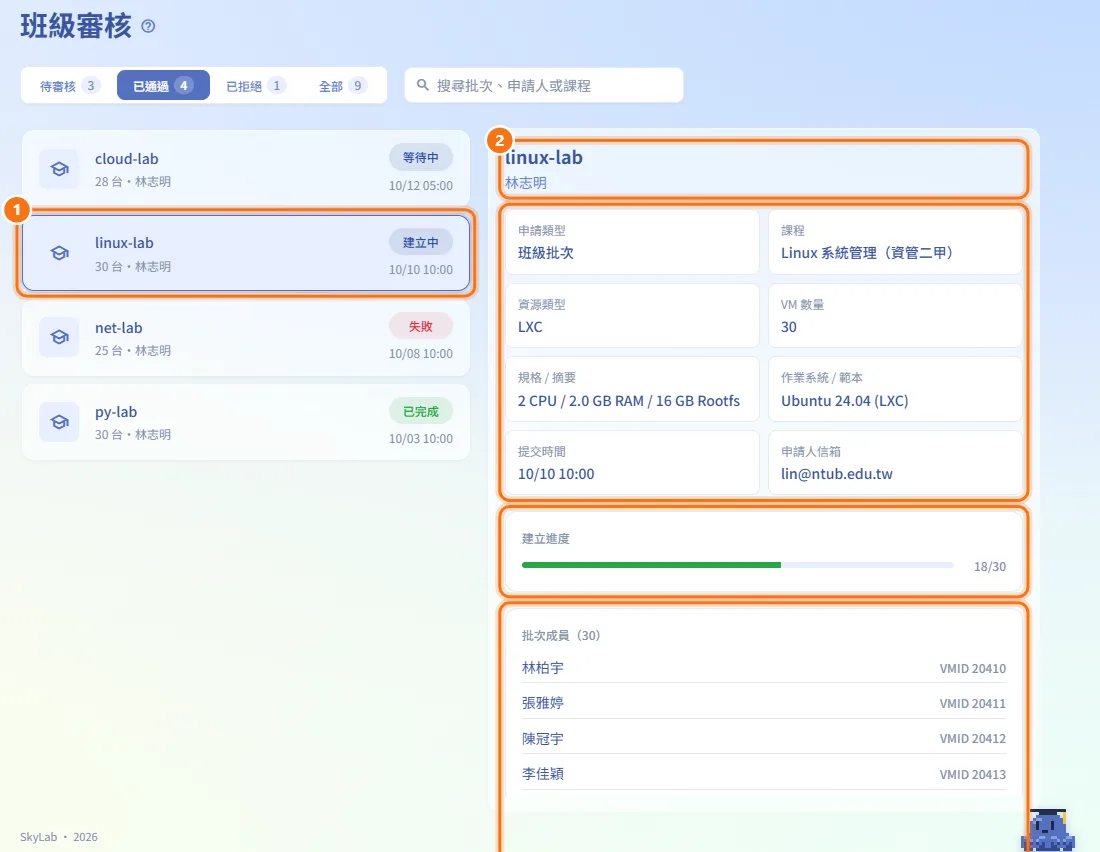Select member row 林柏宇
Viewport: 1100px width, 852px height.
tap(763, 668)
